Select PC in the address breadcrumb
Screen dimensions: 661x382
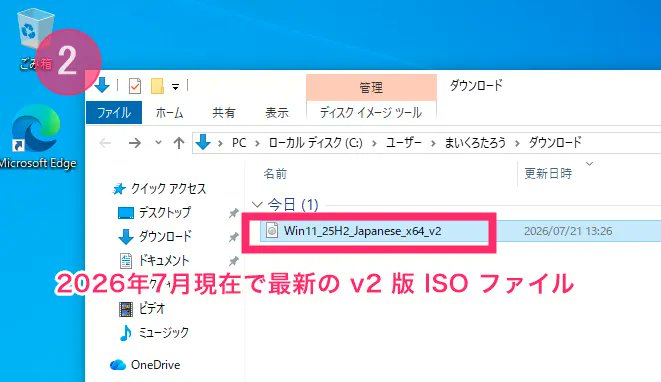[x=239, y=143]
